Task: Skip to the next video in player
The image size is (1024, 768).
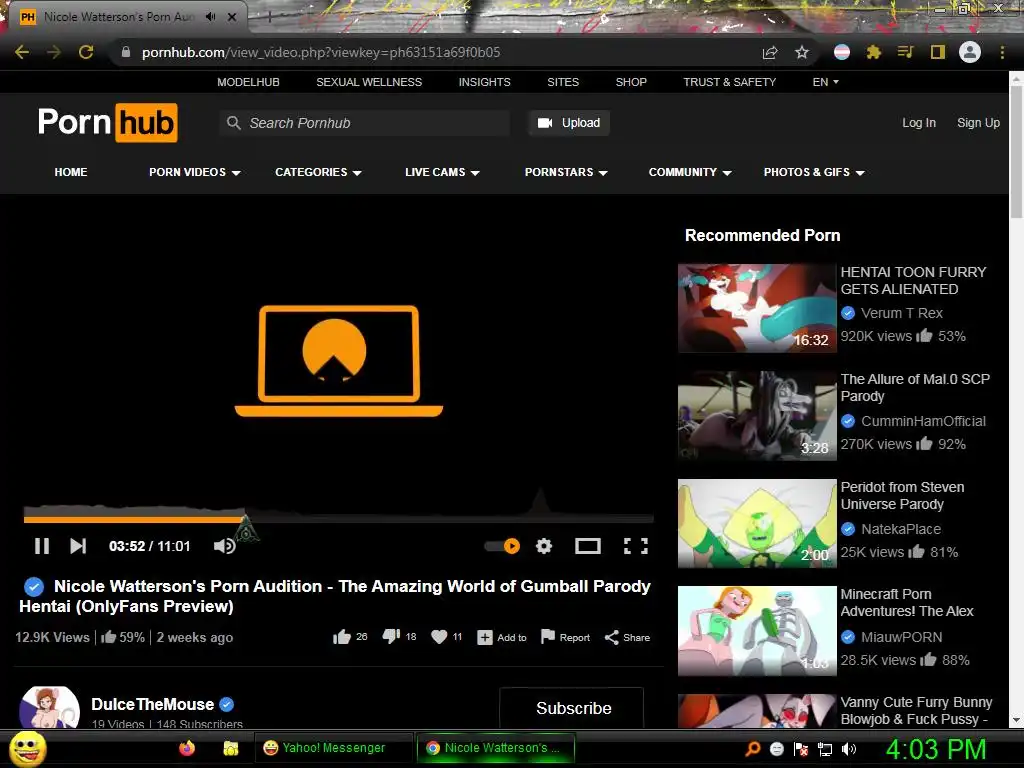Action: [x=78, y=546]
